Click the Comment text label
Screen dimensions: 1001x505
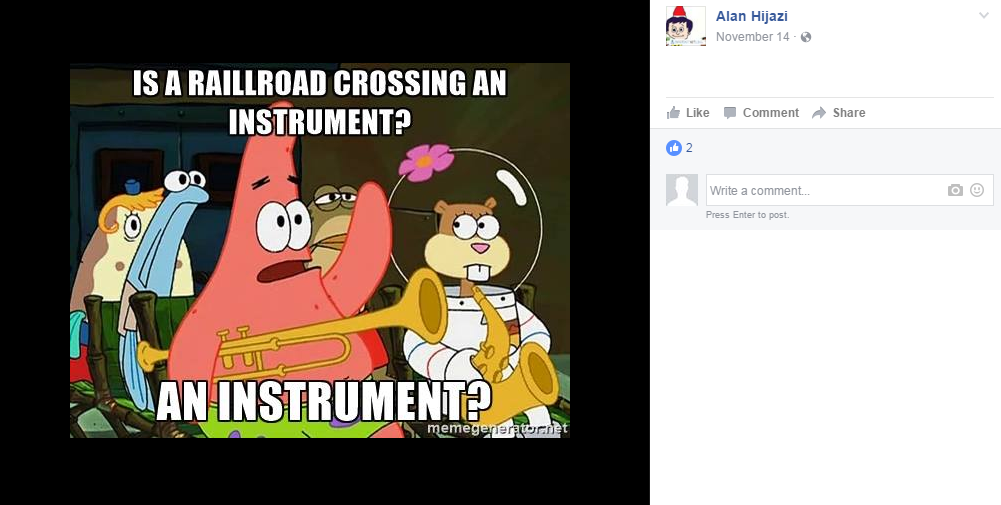coord(771,113)
